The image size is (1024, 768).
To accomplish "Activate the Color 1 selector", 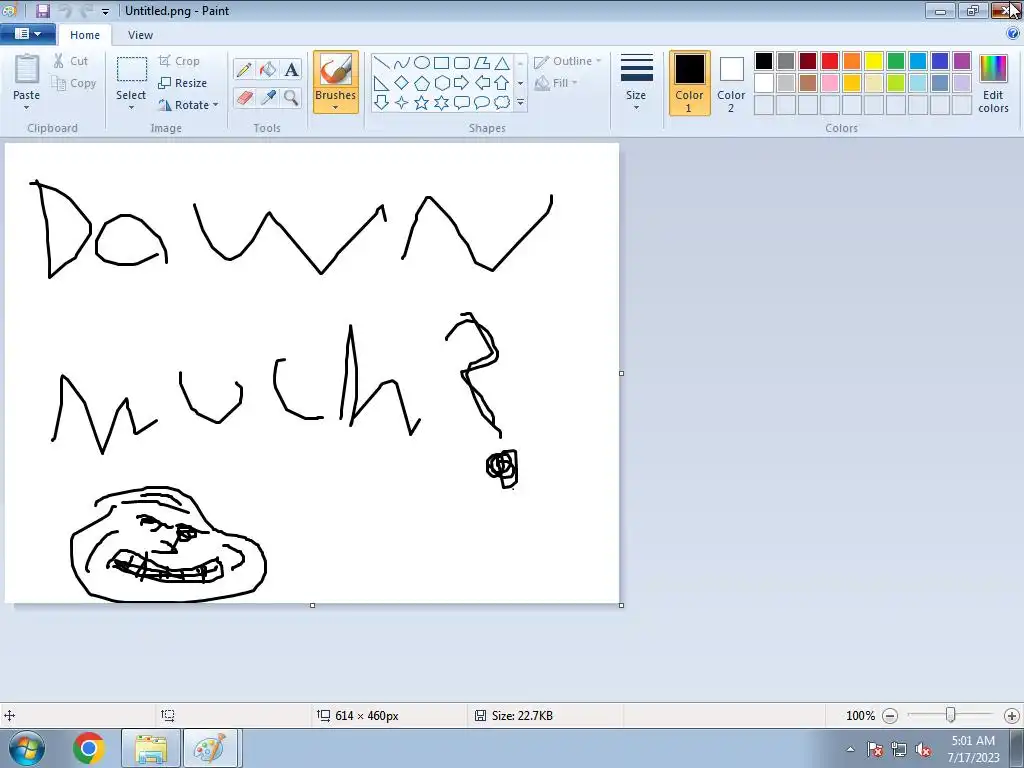I will click(690, 83).
